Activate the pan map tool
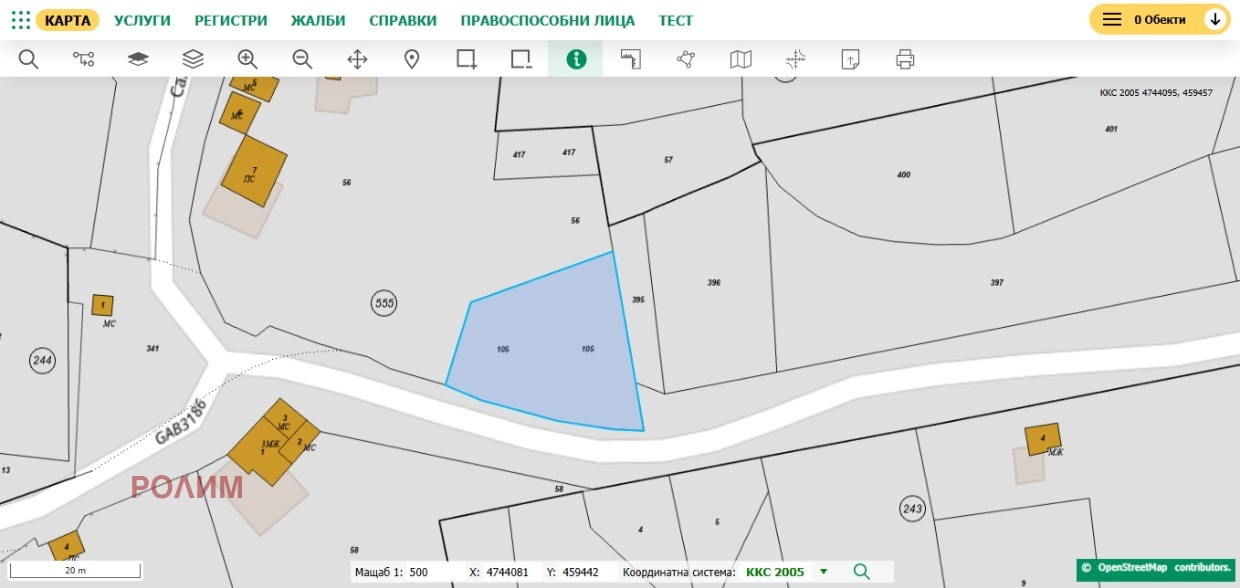Viewport: 1240px width, 588px height. click(357, 59)
